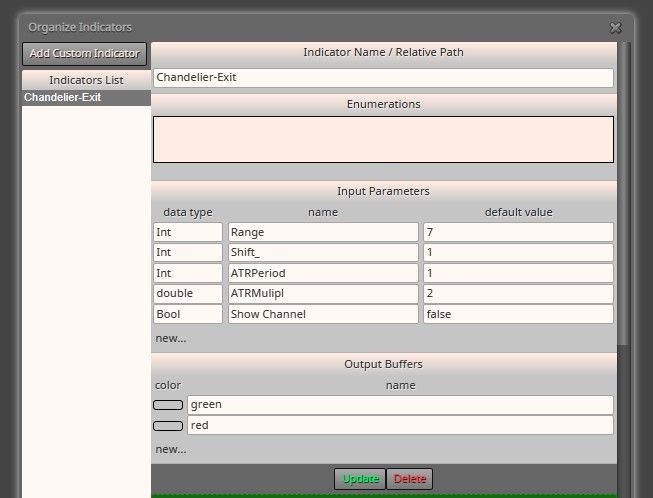Edit the green output buffer name
The width and height of the screenshot is (653, 498).
(400, 405)
